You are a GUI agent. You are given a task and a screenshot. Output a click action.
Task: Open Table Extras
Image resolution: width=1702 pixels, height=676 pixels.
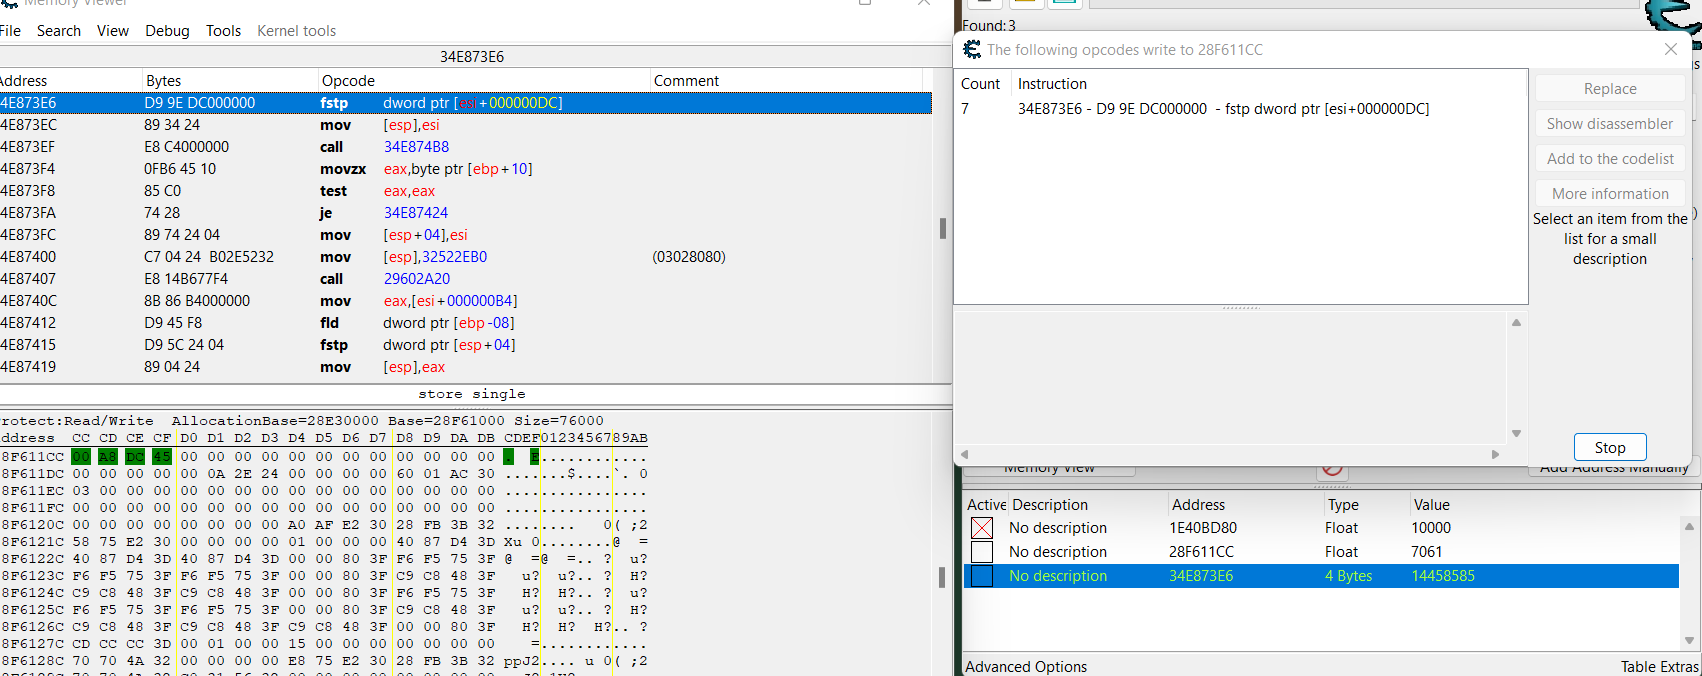pos(1659,666)
